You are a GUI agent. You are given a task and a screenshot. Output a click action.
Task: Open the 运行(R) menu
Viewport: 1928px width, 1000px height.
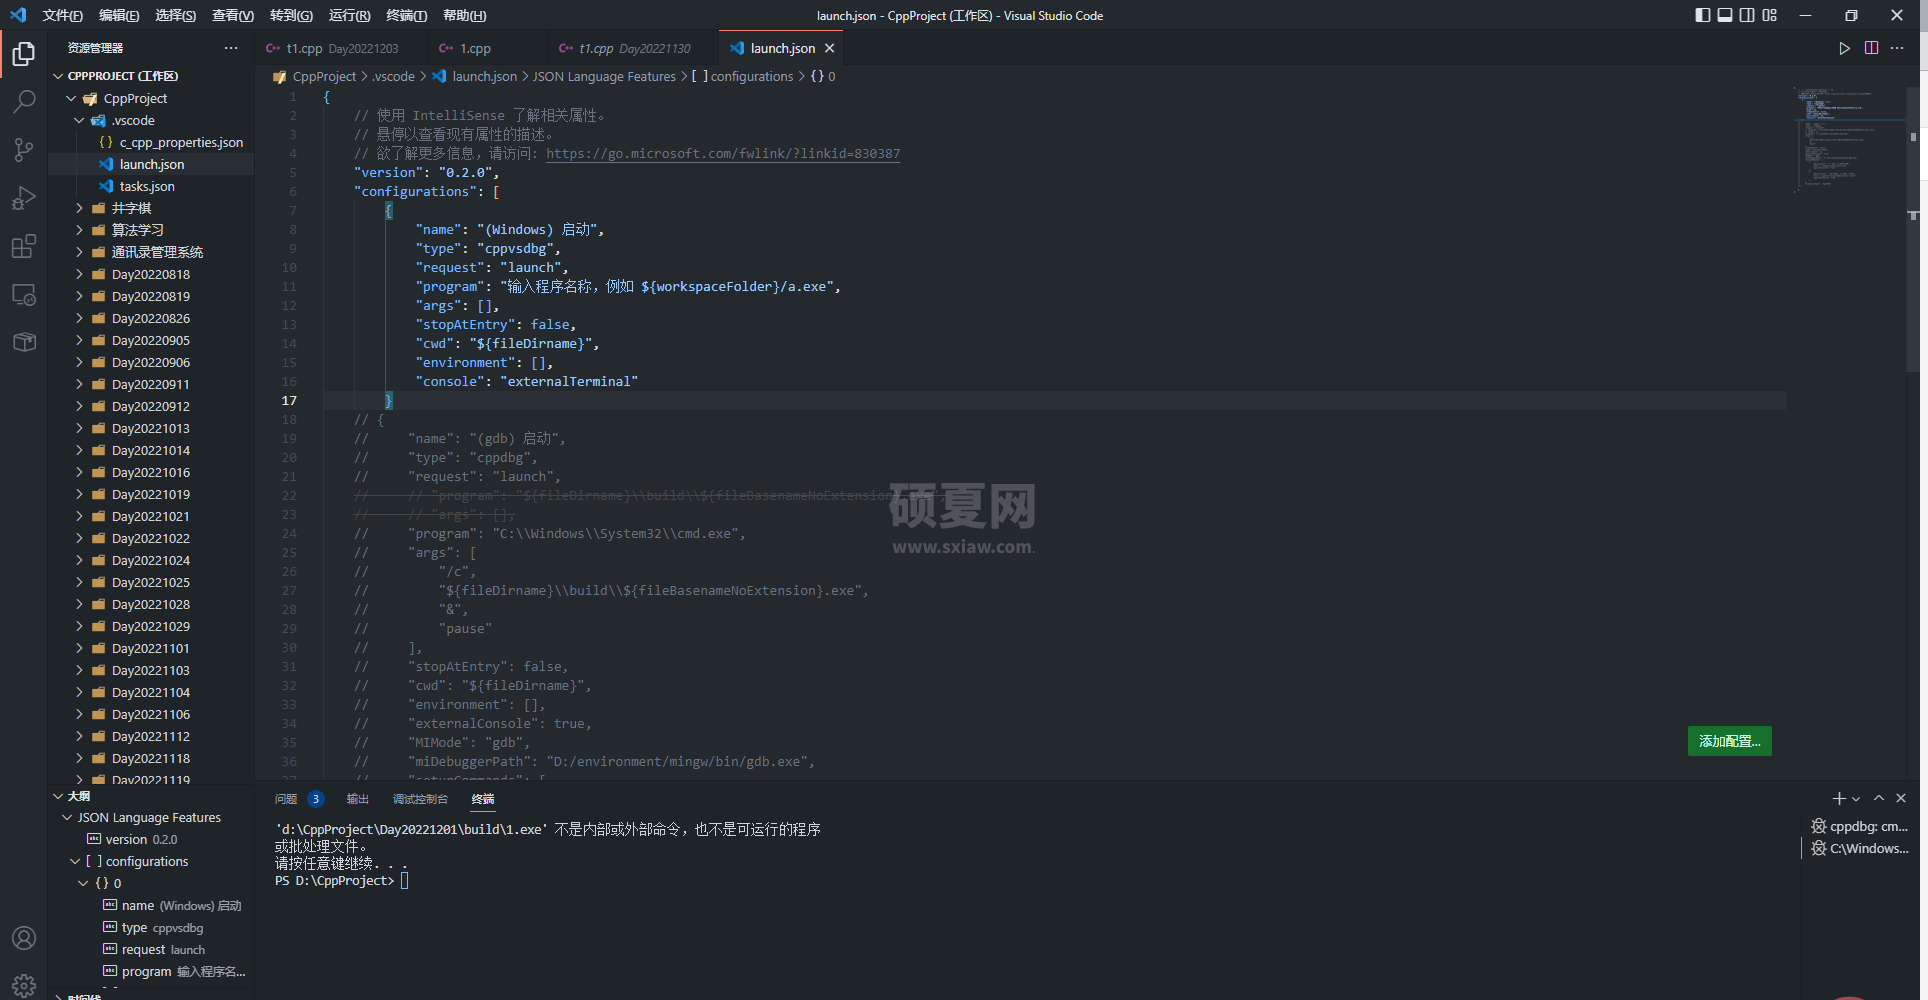pyautogui.click(x=349, y=15)
